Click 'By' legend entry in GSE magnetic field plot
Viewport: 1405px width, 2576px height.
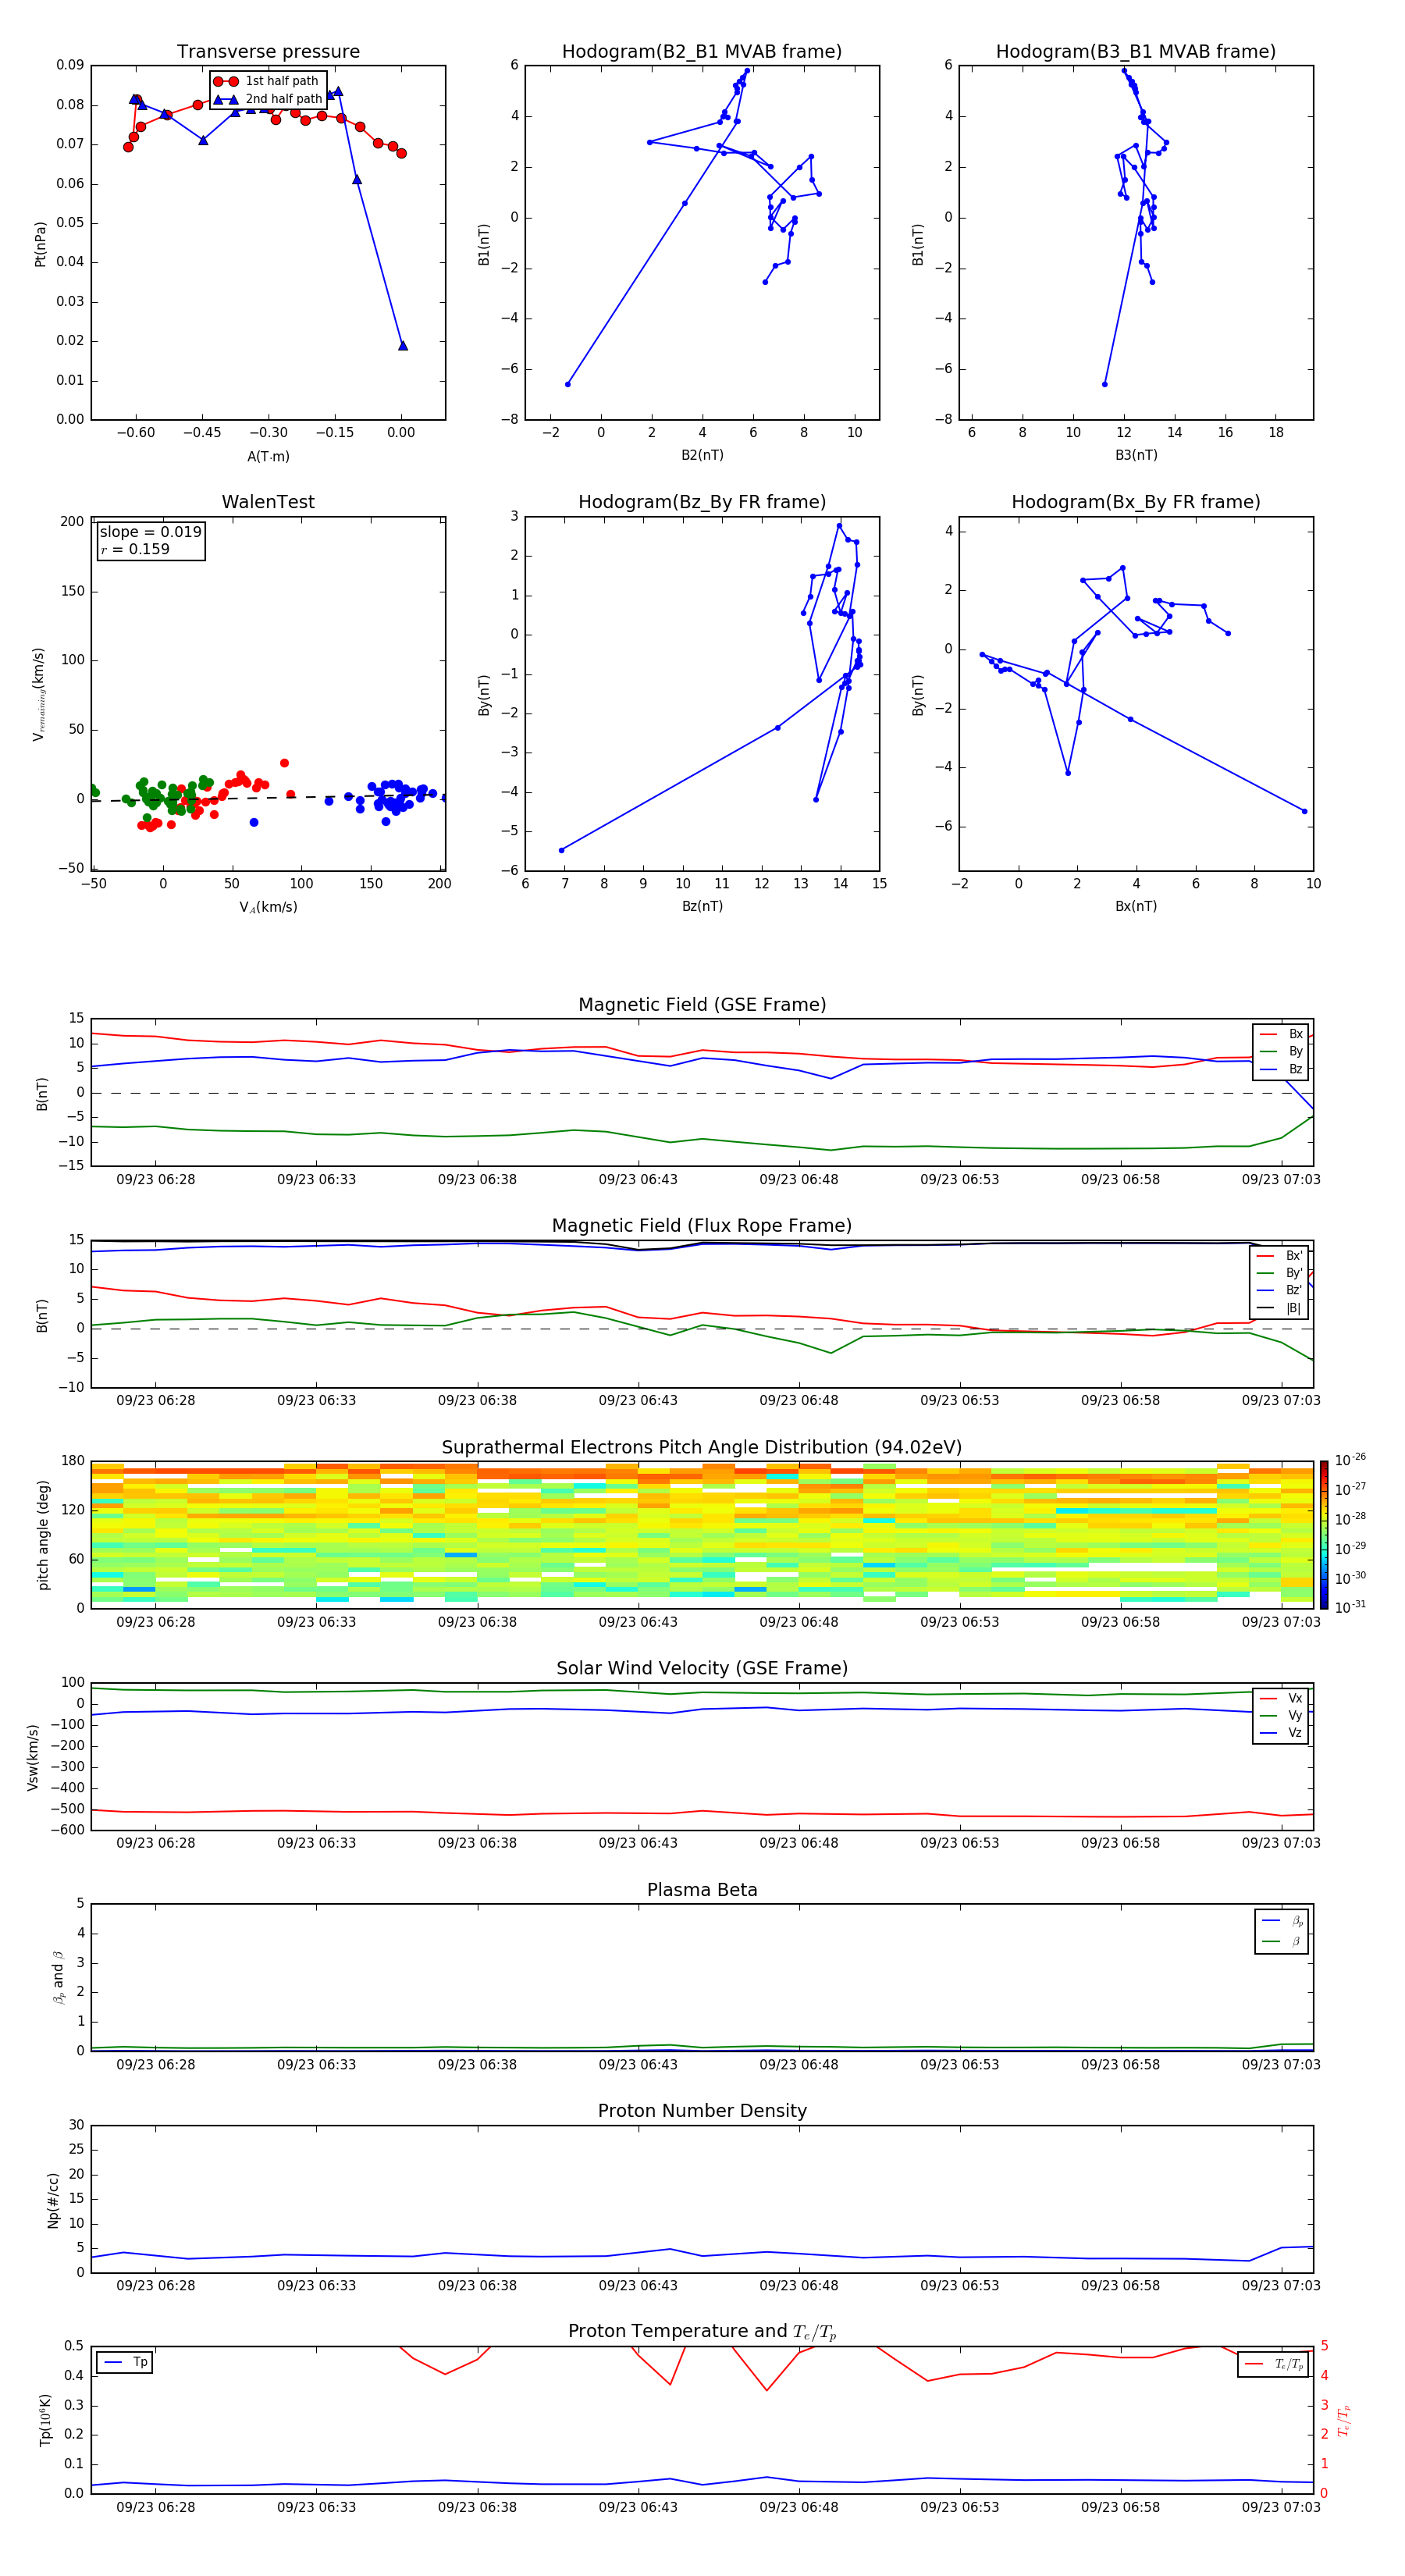[1281, 1051]
